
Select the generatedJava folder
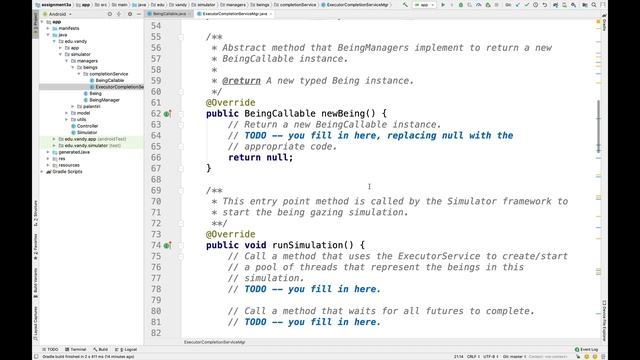(x=74, y=152)
